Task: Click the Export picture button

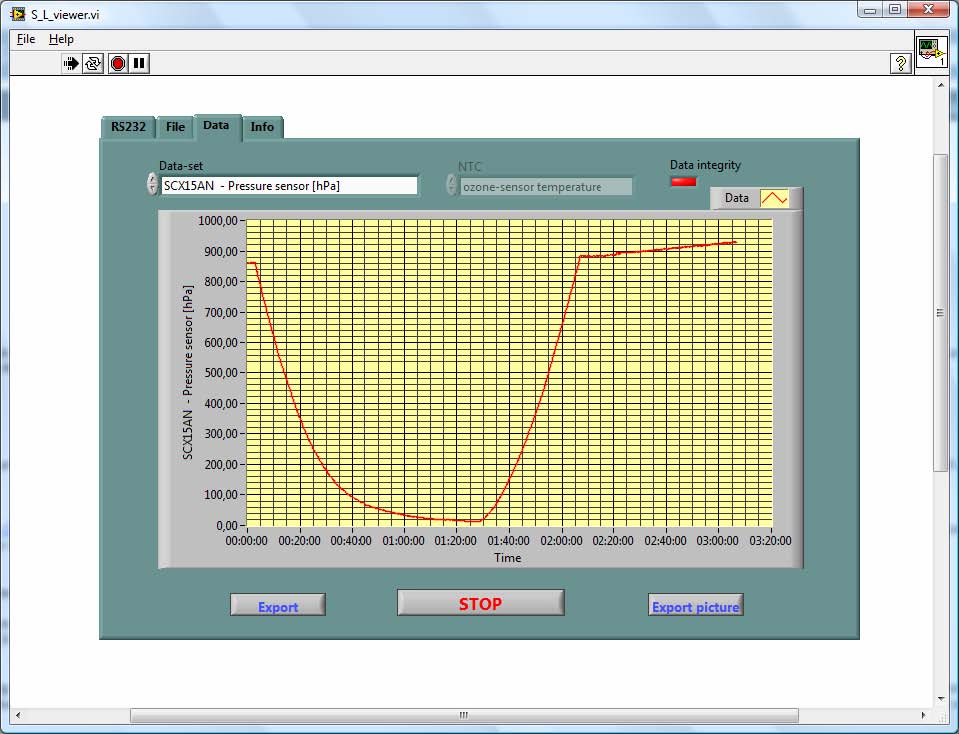Action: 695,606
